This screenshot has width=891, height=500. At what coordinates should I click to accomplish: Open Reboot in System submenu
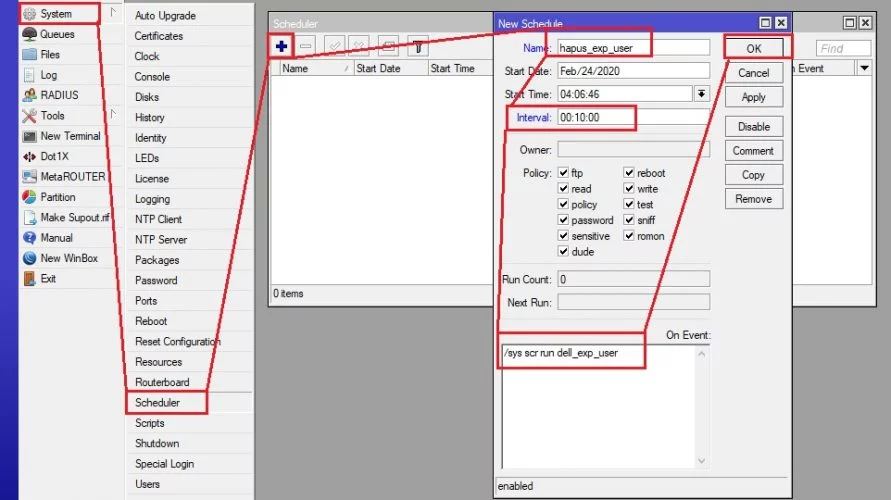[x=151, y=321]
